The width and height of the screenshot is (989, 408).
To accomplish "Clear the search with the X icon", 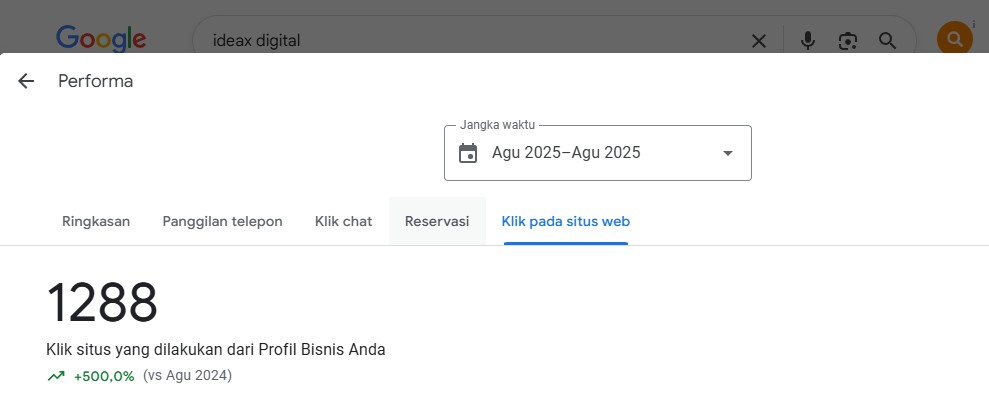I will [759, 41].
